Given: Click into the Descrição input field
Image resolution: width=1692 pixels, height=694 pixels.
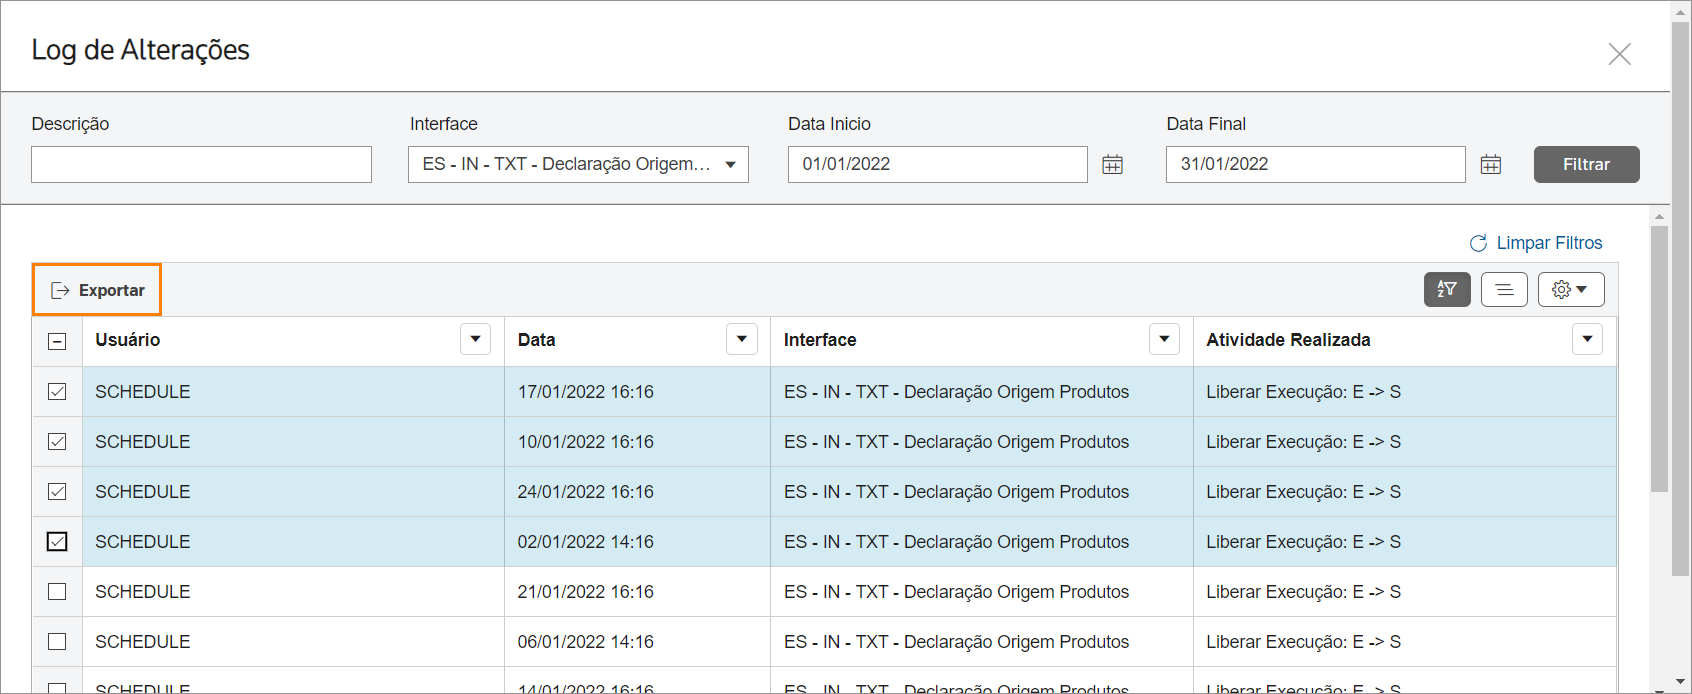Looking at the screenshot, I should [x=201, y=164].
